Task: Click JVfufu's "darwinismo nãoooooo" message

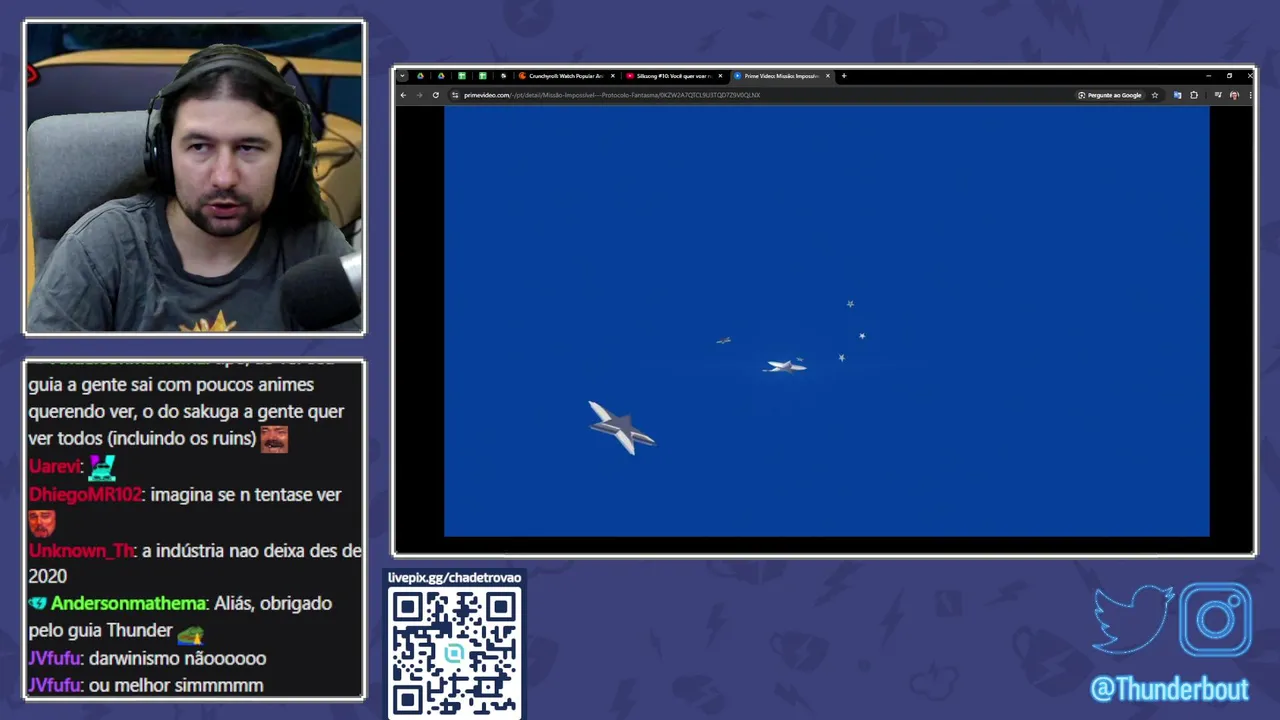Action: coord(177,659)
